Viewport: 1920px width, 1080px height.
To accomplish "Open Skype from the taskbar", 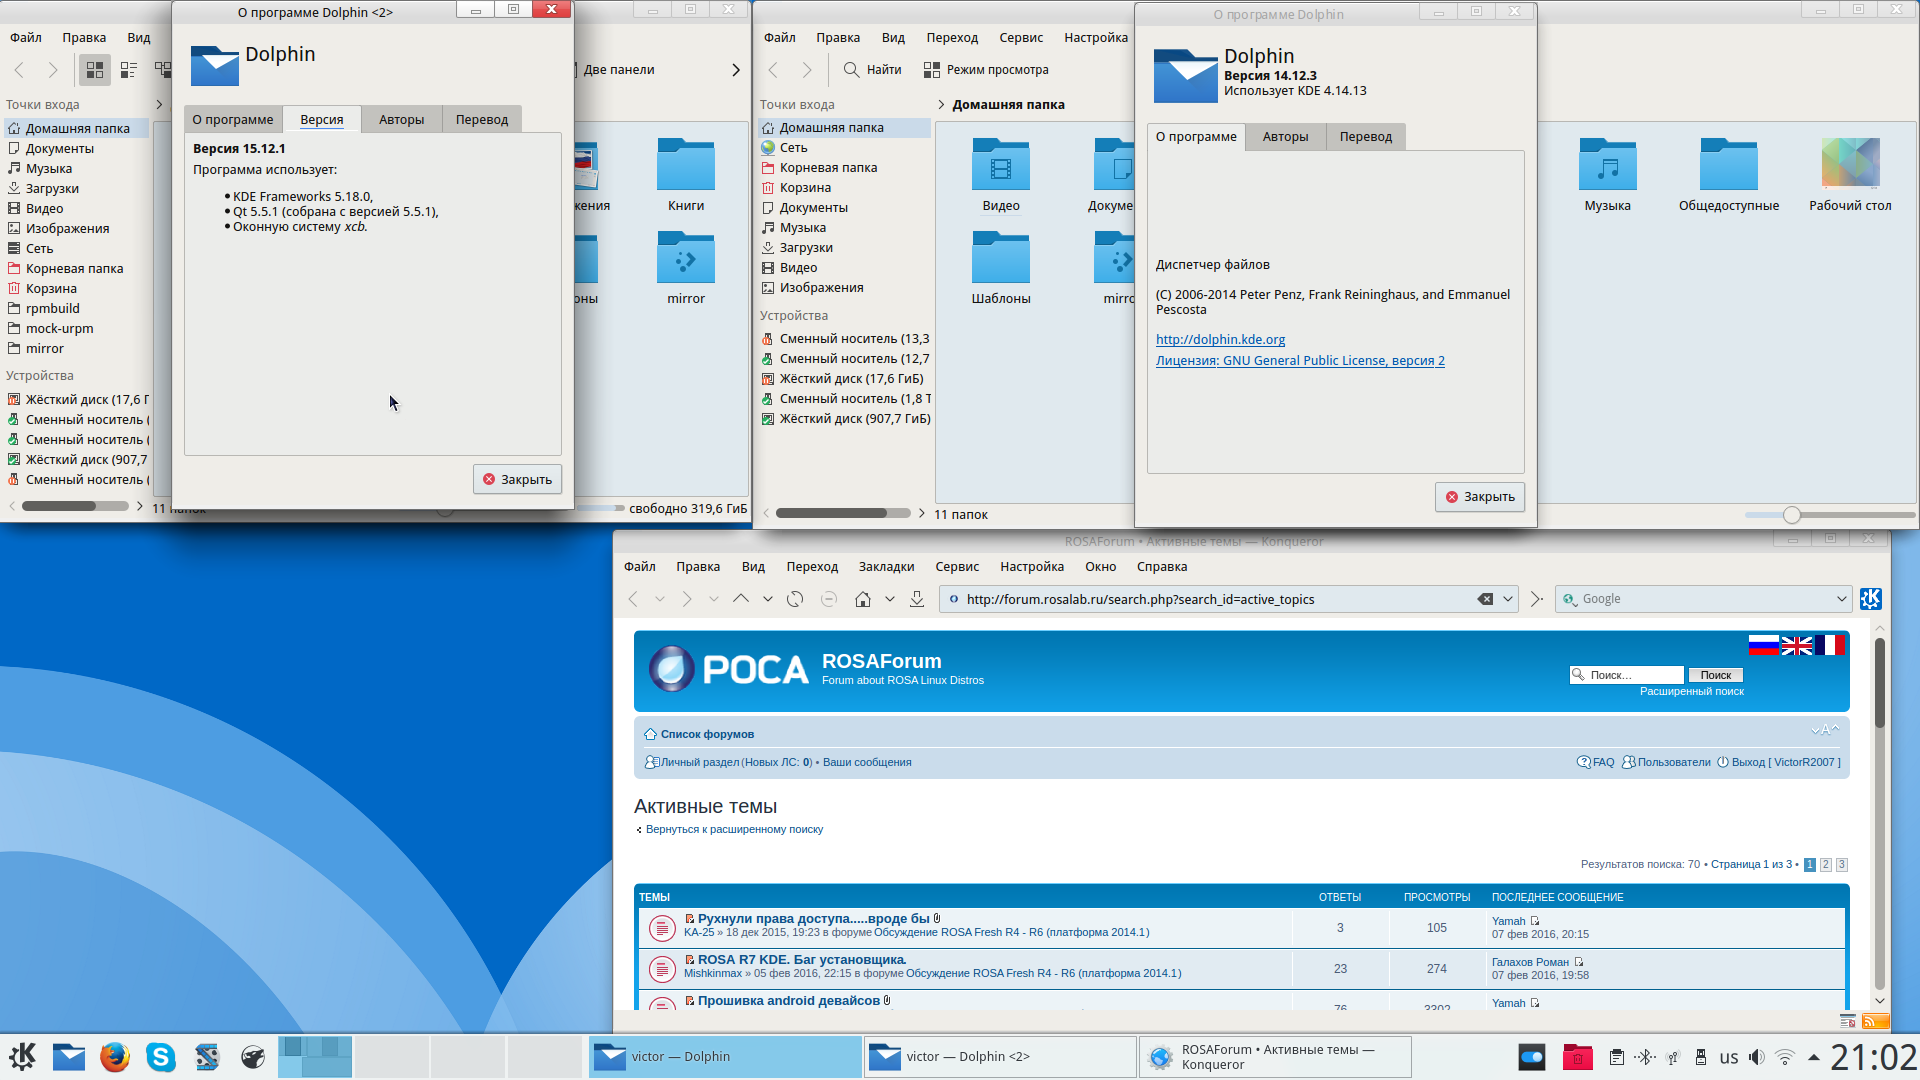I will point(160,1057).
